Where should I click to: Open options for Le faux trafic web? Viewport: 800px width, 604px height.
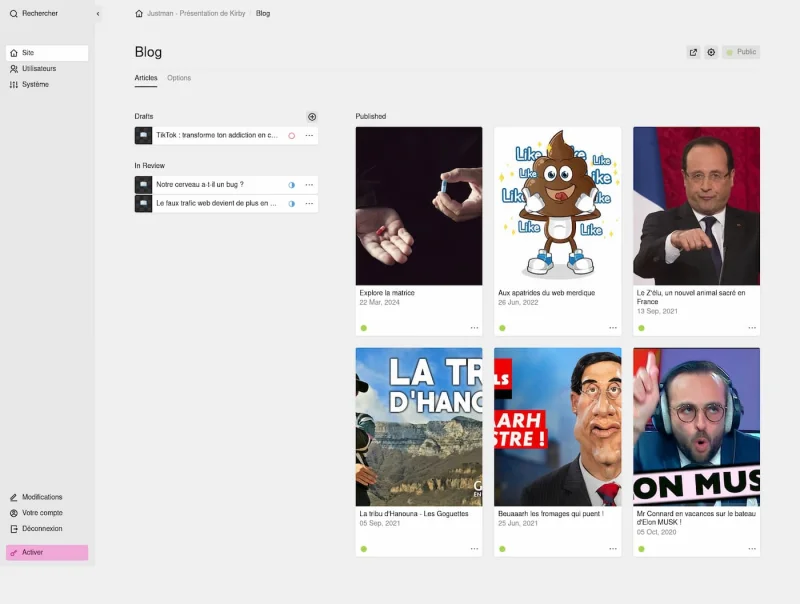coord(309,204)
